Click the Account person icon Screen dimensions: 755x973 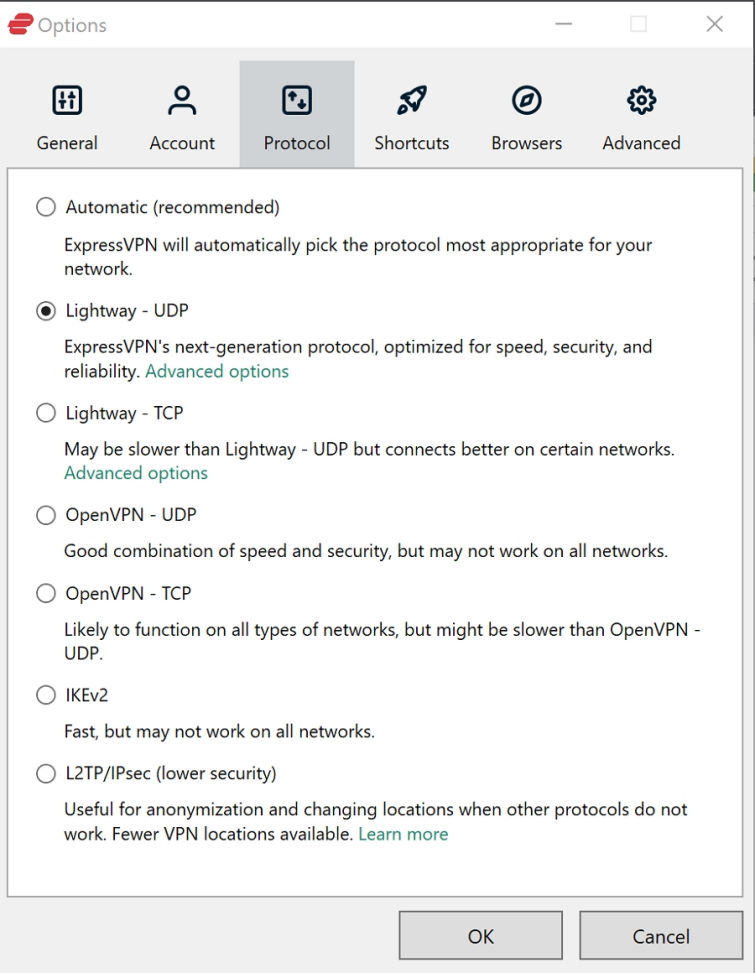pos(181,99)
